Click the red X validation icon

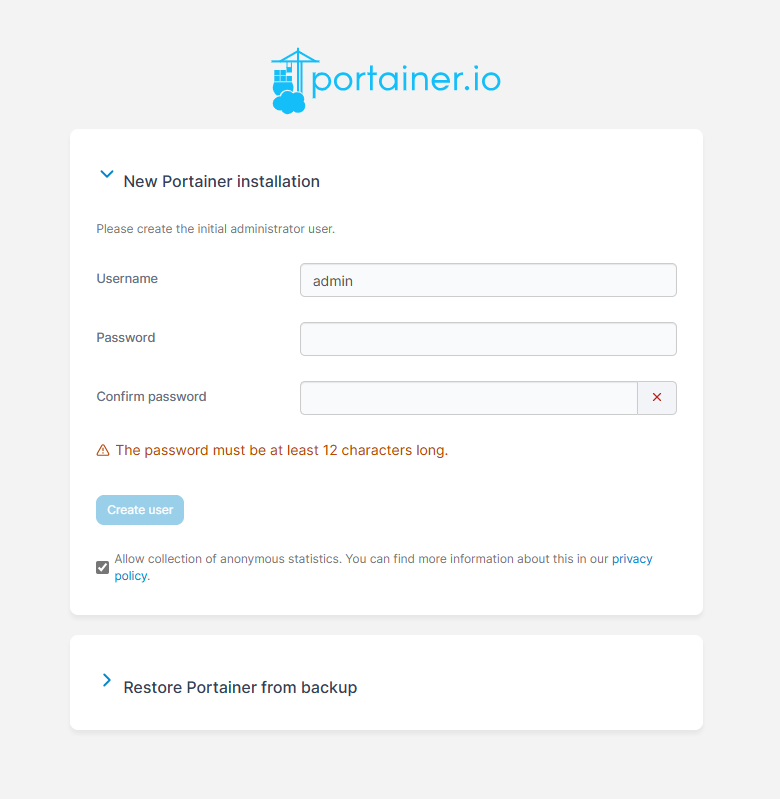click(657, 397)
